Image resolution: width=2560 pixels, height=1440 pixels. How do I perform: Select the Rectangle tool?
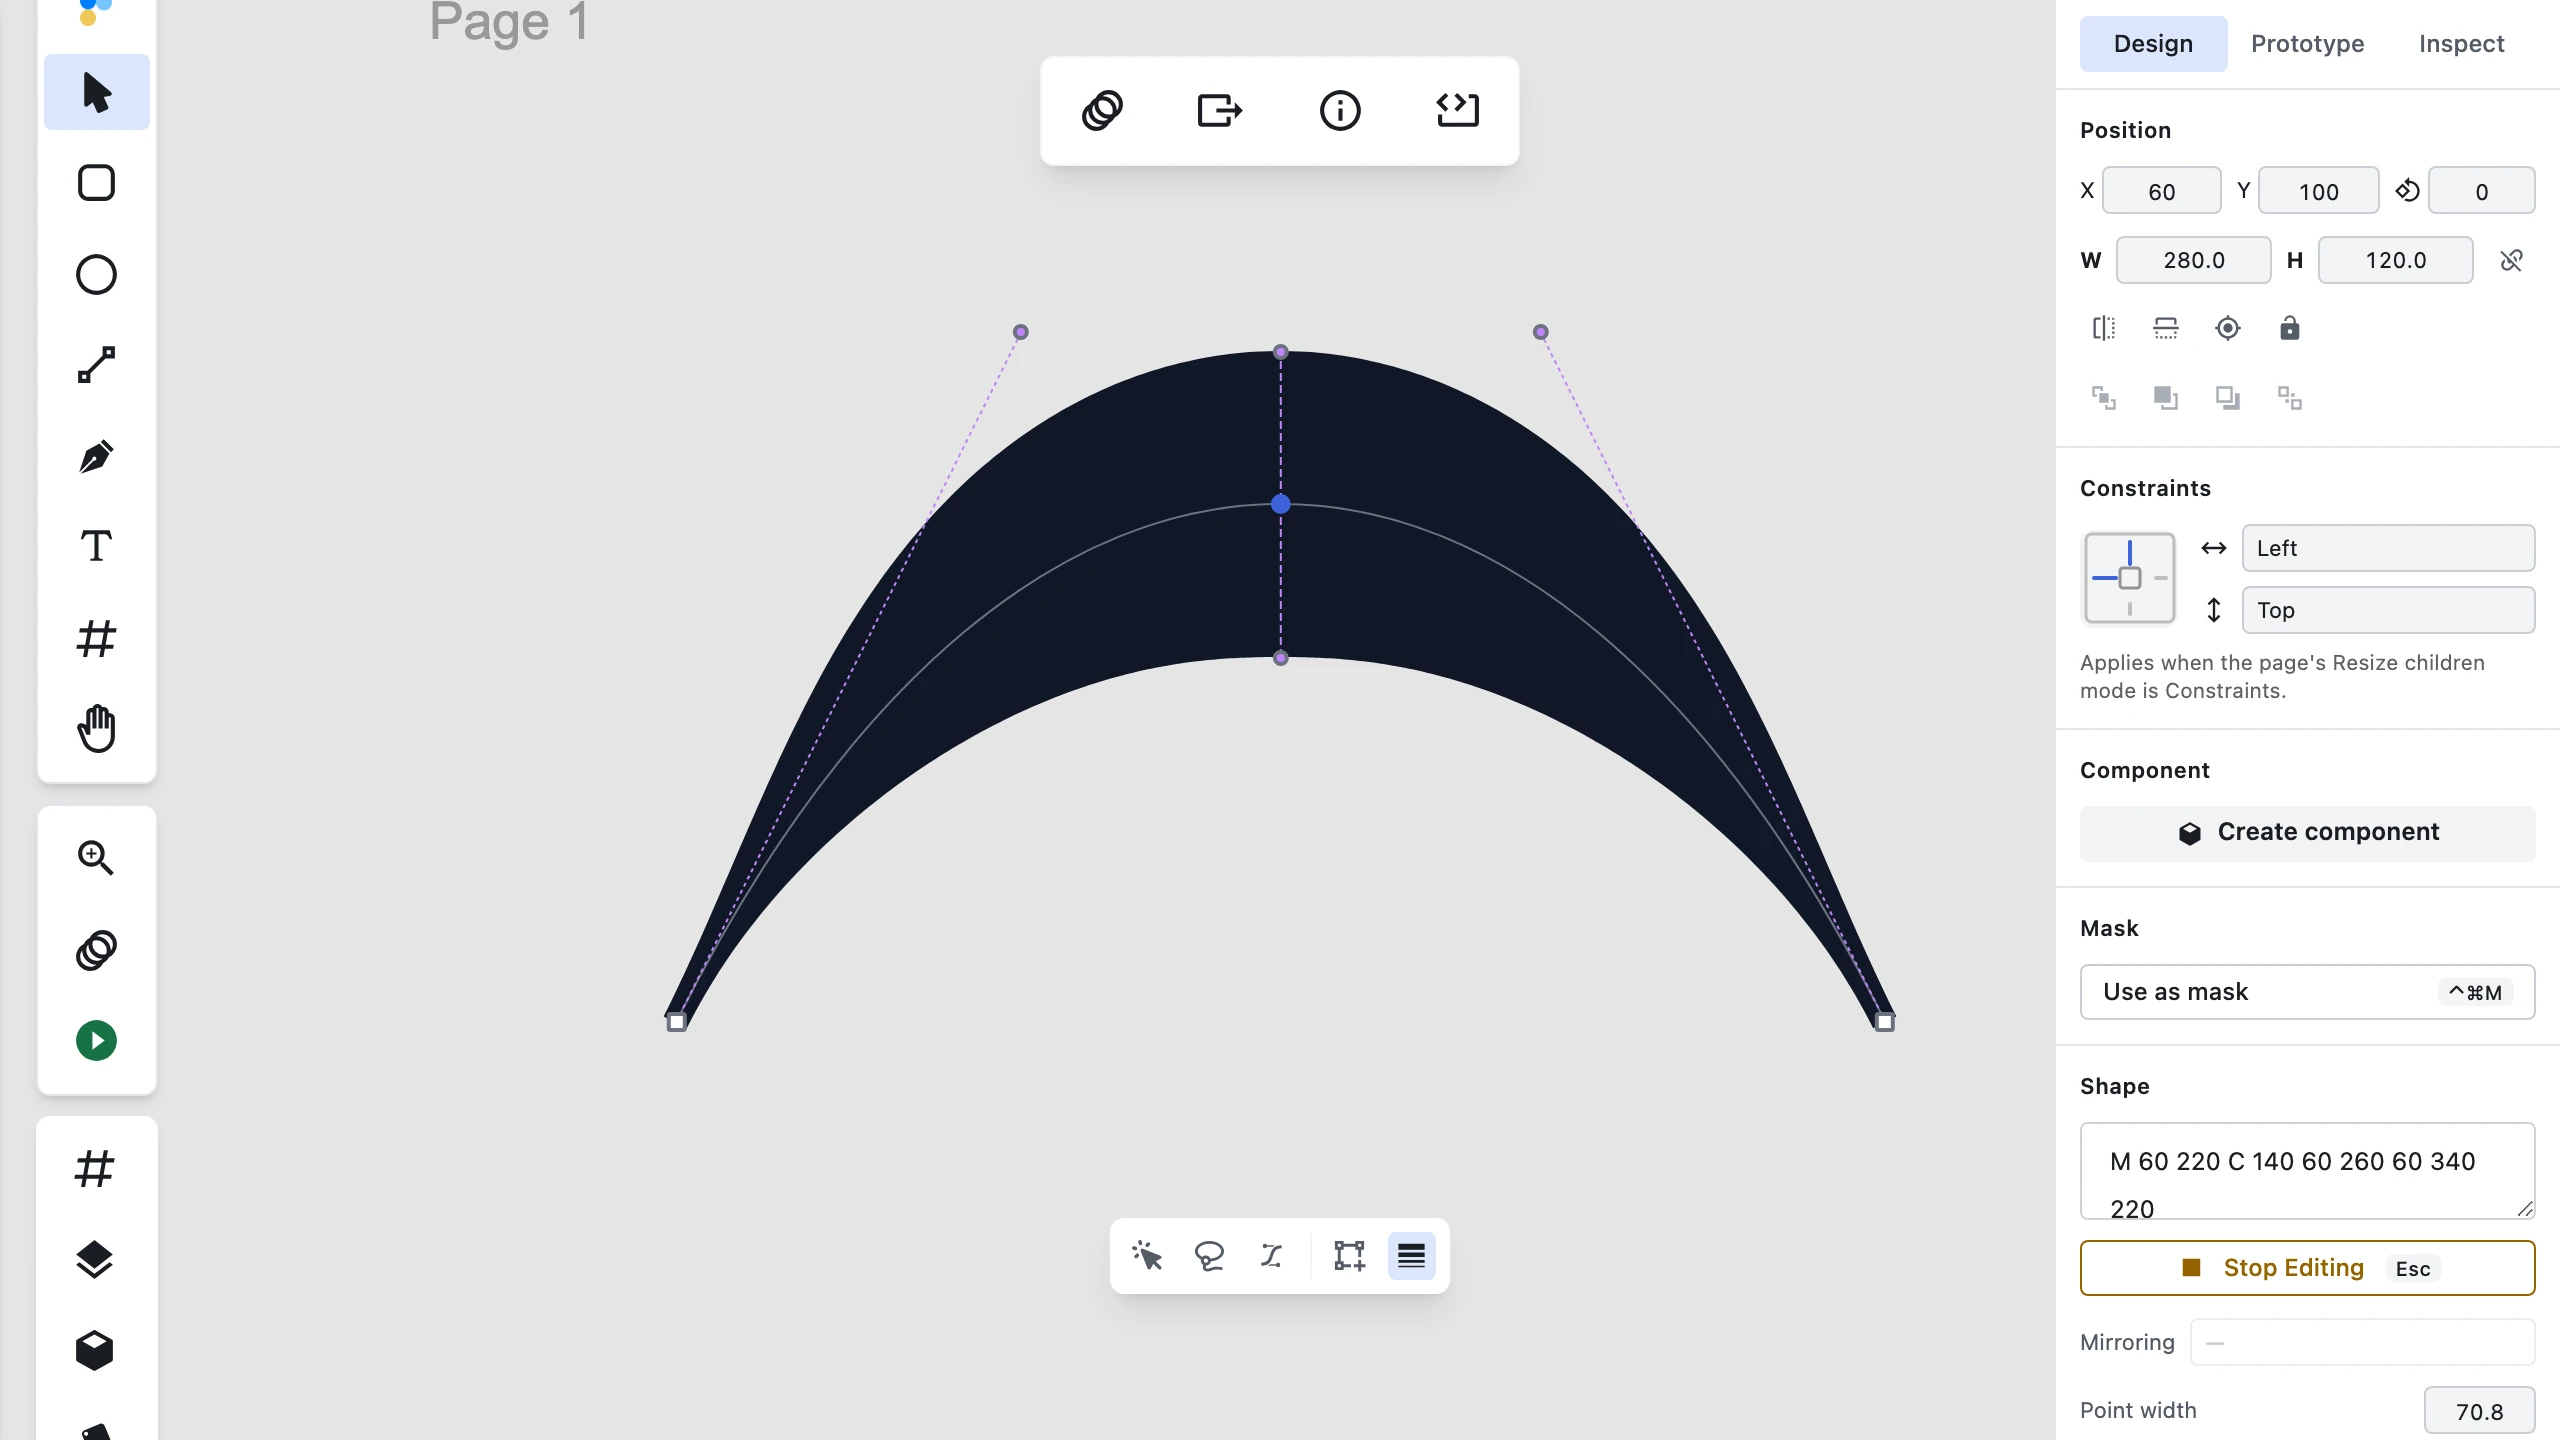click(x=97, y=183)
